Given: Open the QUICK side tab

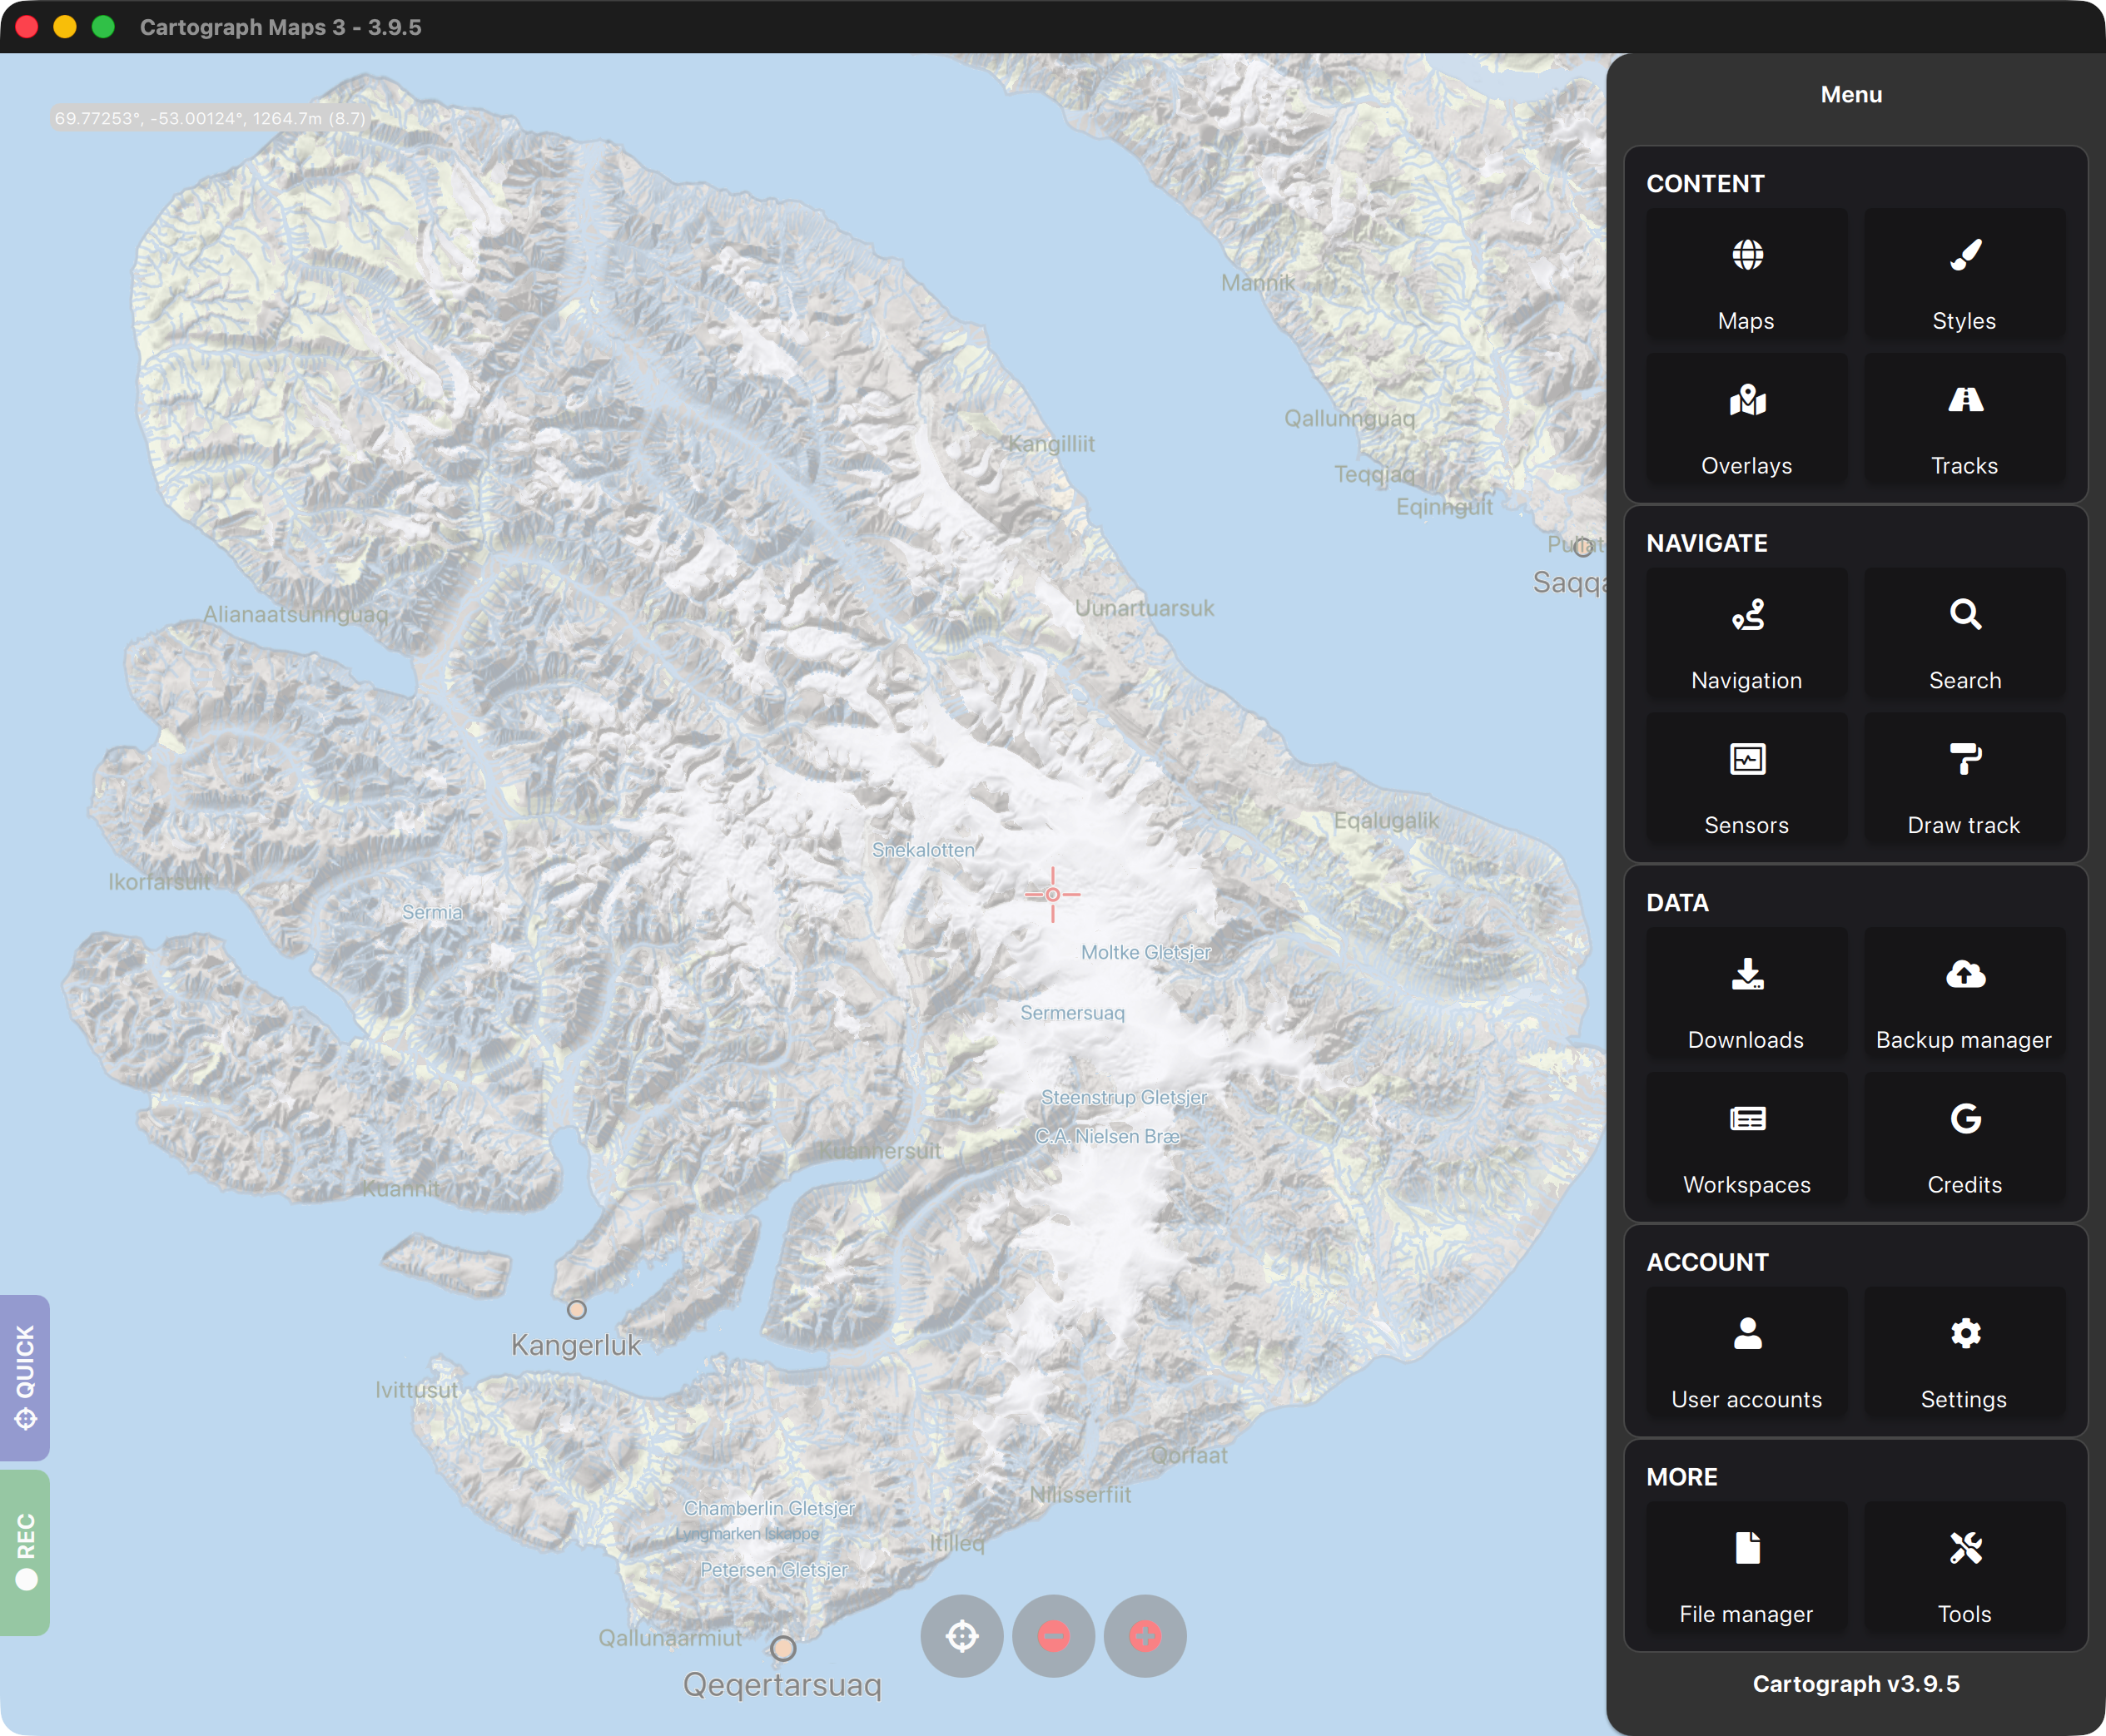Looking at the screenshot, I should click(25, 1377).
